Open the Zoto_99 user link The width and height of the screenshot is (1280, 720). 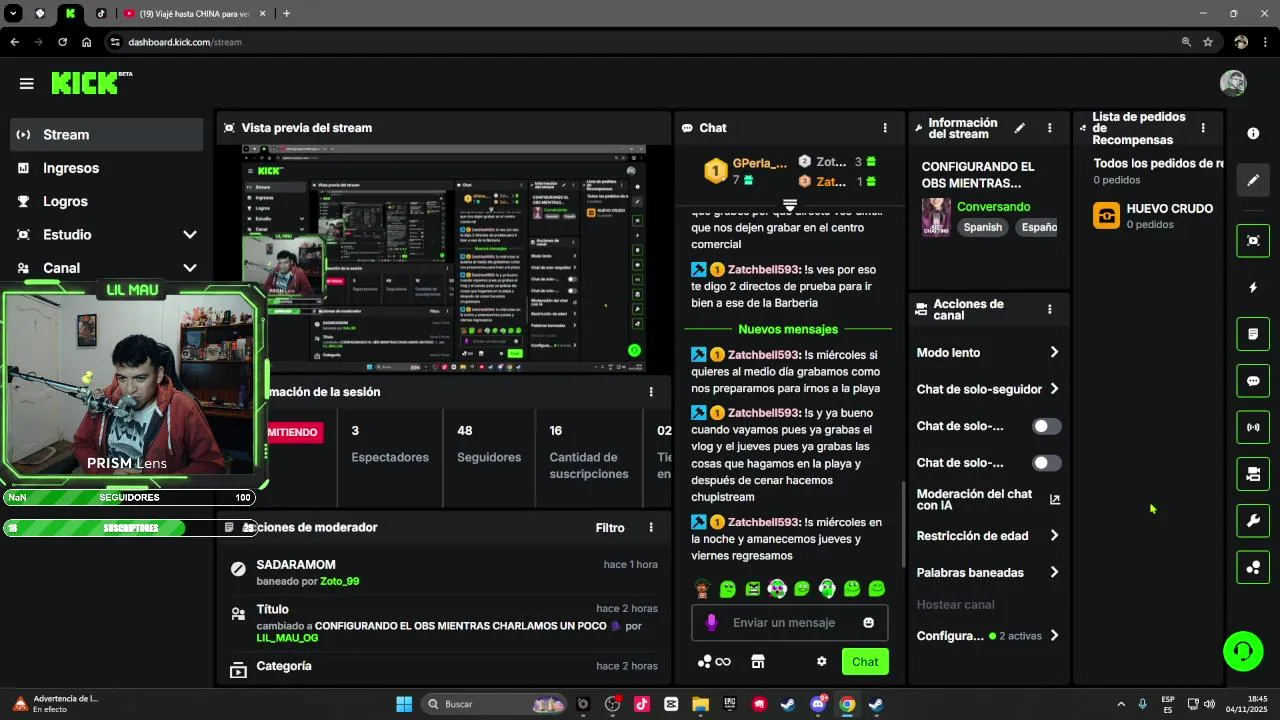point(340,581)
